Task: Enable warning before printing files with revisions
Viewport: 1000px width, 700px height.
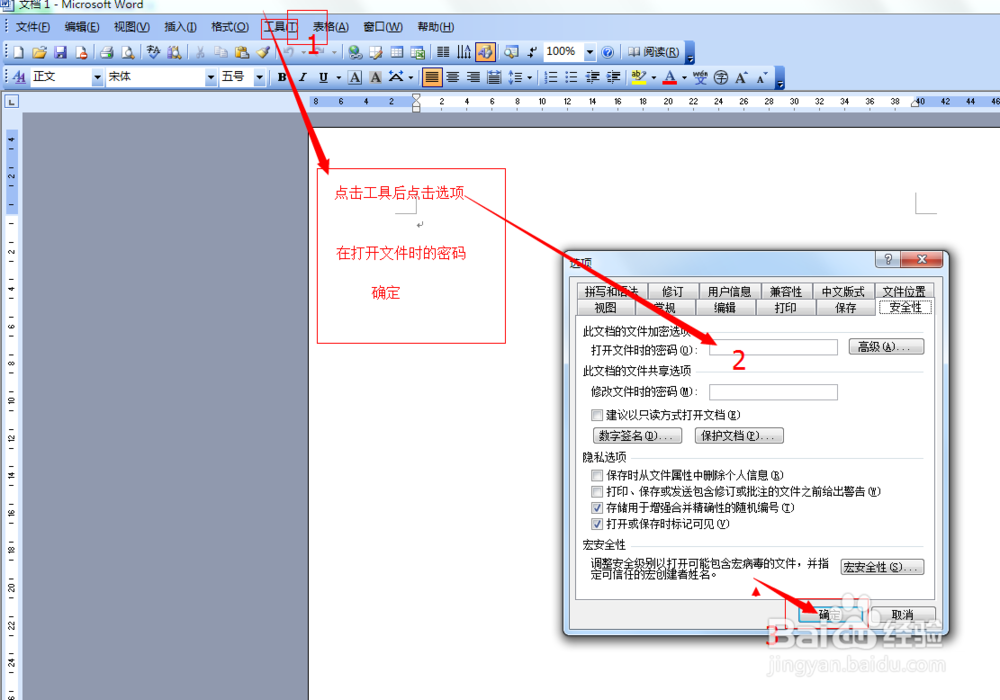Action: click(597, 492)
